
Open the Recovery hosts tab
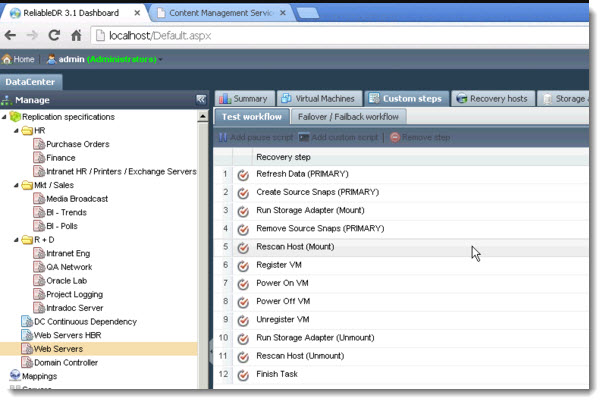pyautogui.click(x=493, y=99)
